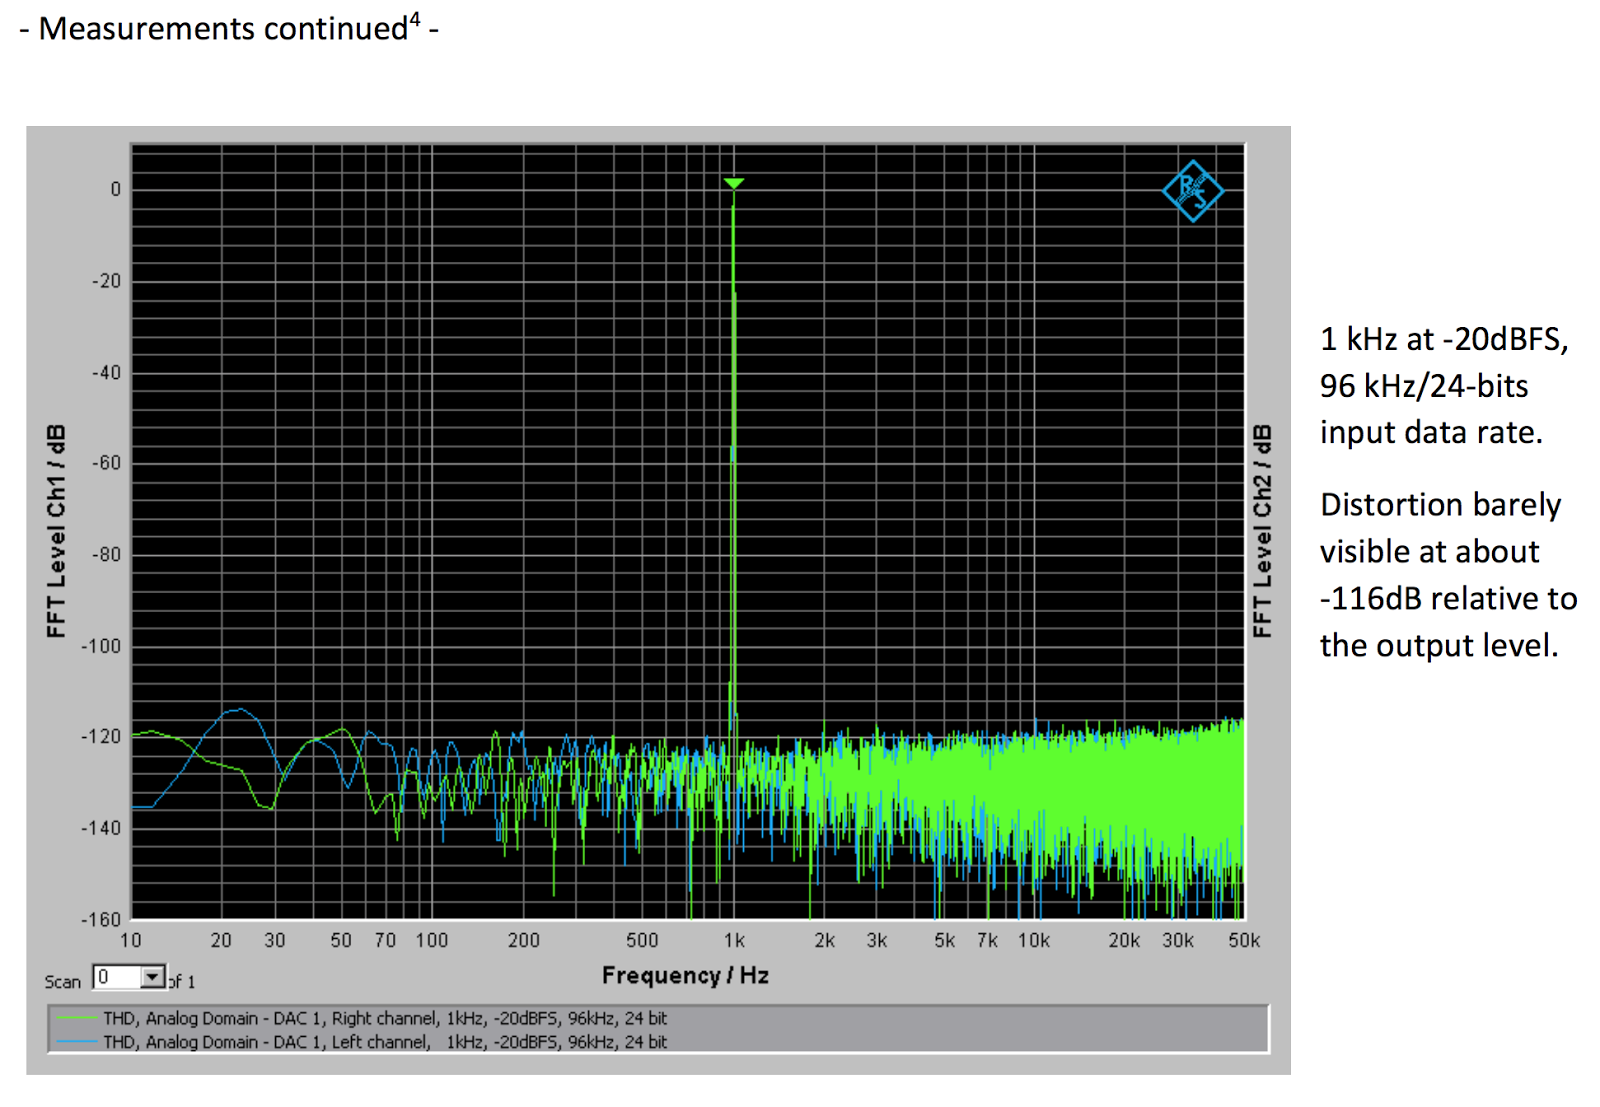Screen dimensions: 1600x1107
Task: Click the "-60" level axis label
Action: pos(106,463)
